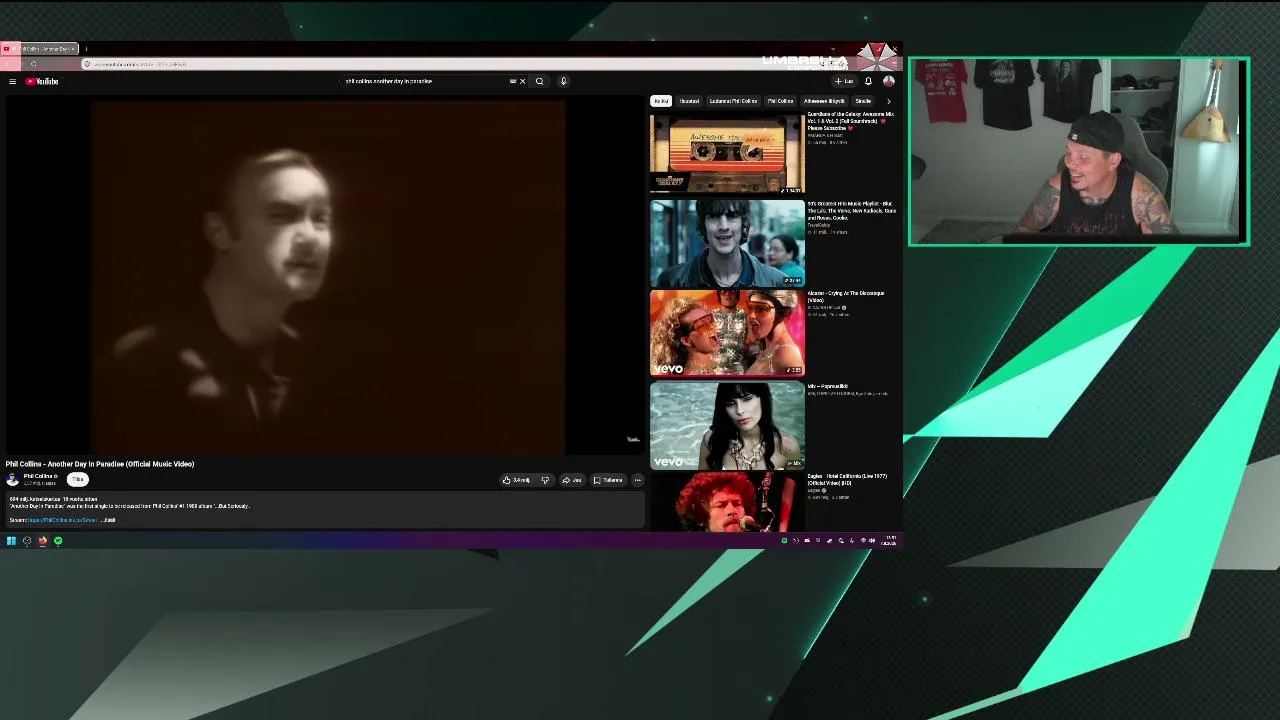Viewport: 1280px width, 720px height.
Task: Select the 'Phil Collins' filter chip
Action: tap(780, 101)
